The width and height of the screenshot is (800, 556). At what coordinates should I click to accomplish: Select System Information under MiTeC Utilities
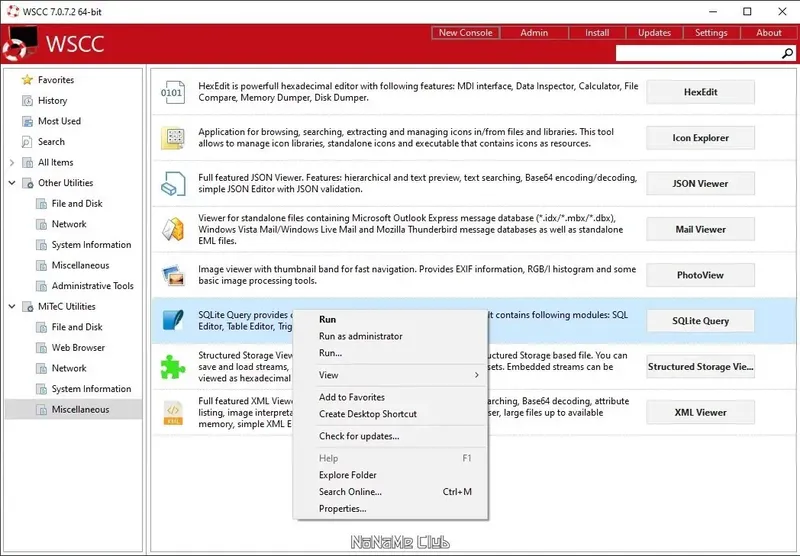[x=91, y=389]
